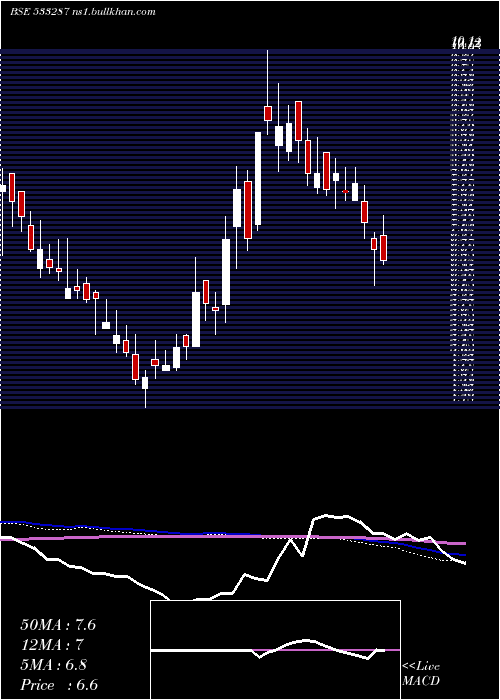The width and height of the screenshot is (500, 700).
Task: Click the rightmost red candlestick on chart
Action: tap(383, 248)
